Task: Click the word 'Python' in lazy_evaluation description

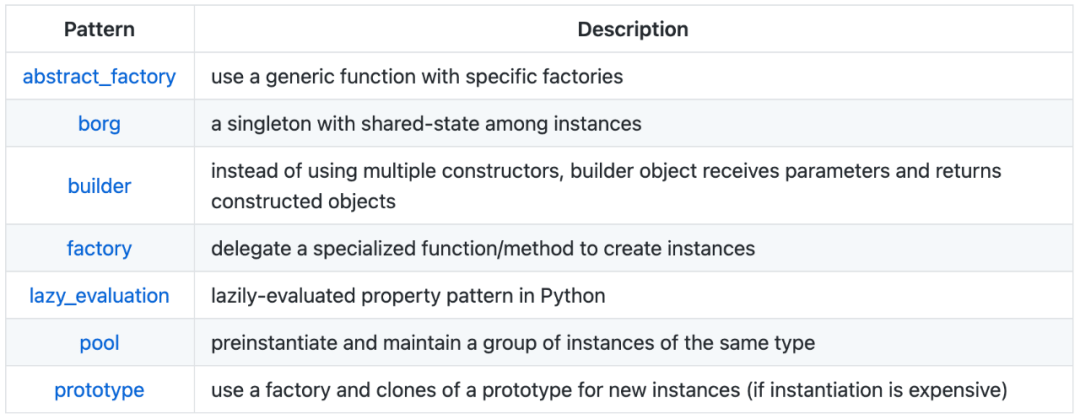Action: (573, 296)
